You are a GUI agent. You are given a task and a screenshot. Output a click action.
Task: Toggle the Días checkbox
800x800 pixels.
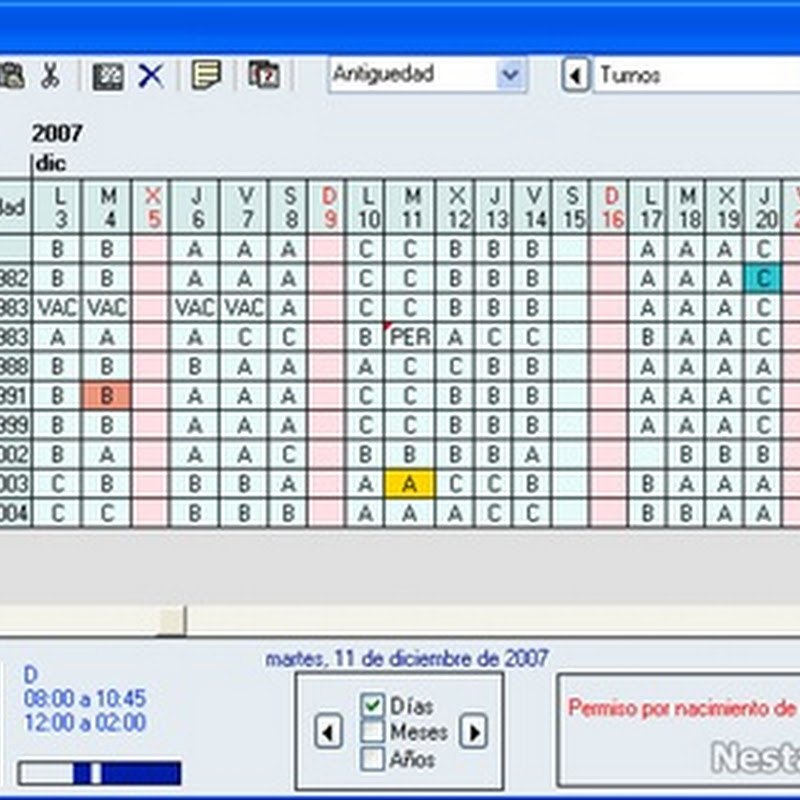(372, 706)
